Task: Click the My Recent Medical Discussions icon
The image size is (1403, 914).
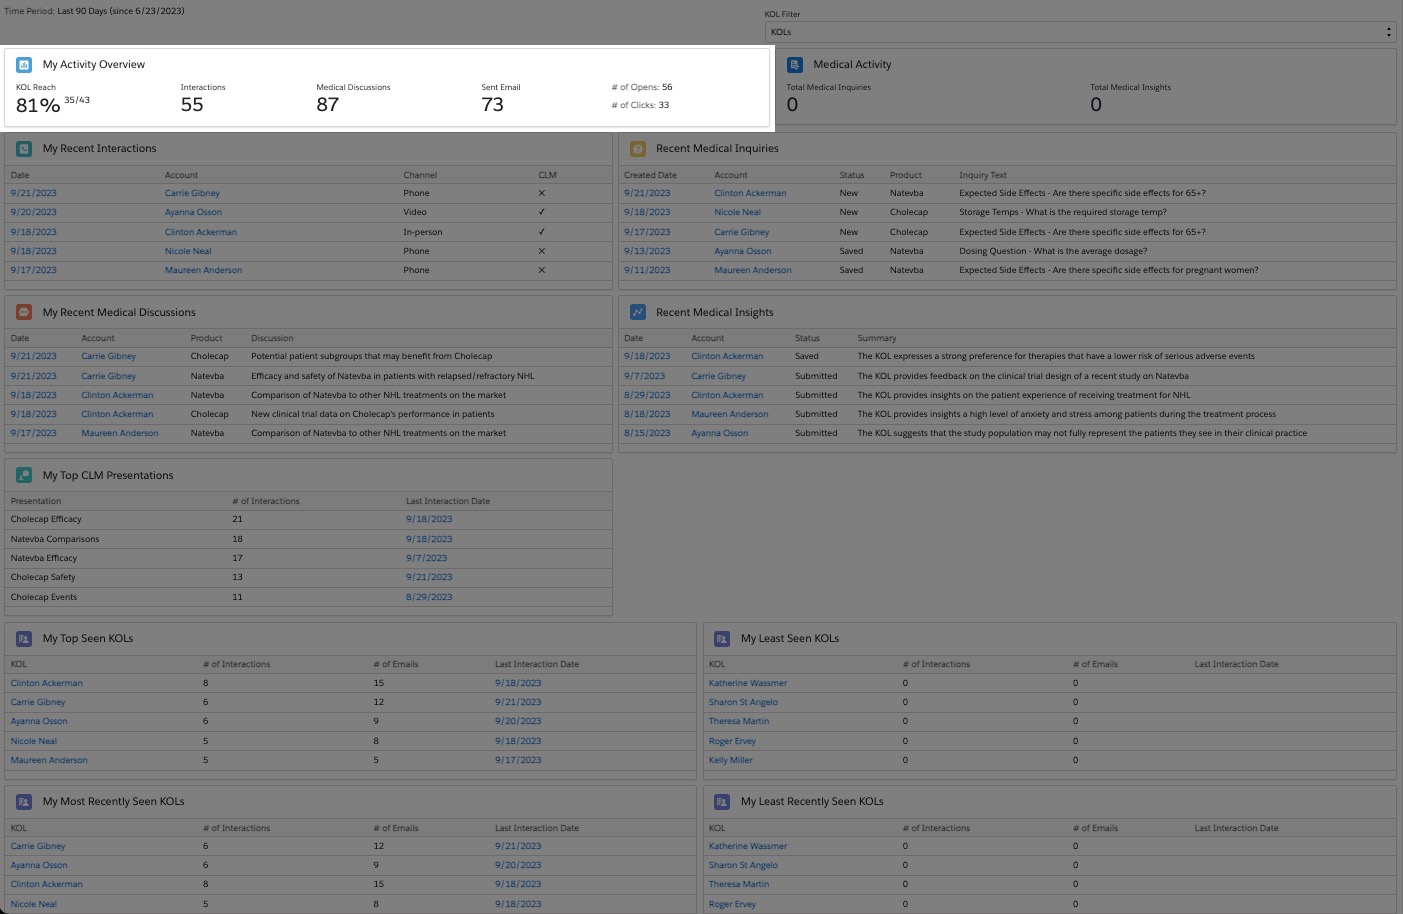Action: click(24, 313)
